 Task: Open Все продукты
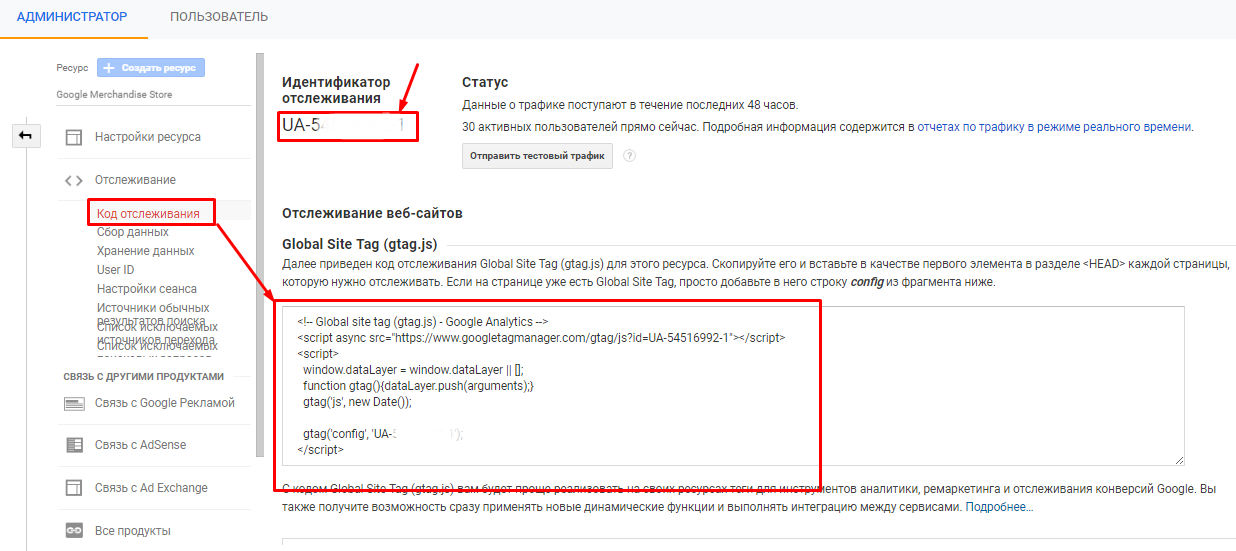point(133,531)
